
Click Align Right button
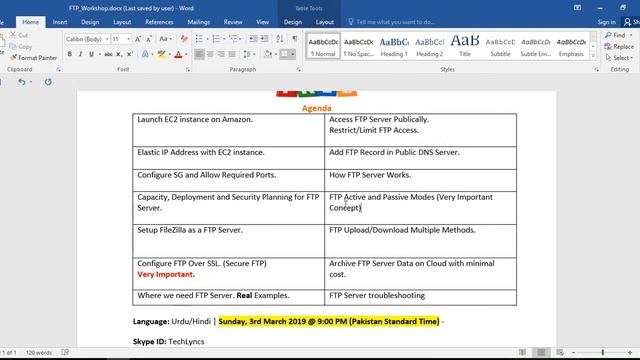pyautogui.click(x=221, y=54)
